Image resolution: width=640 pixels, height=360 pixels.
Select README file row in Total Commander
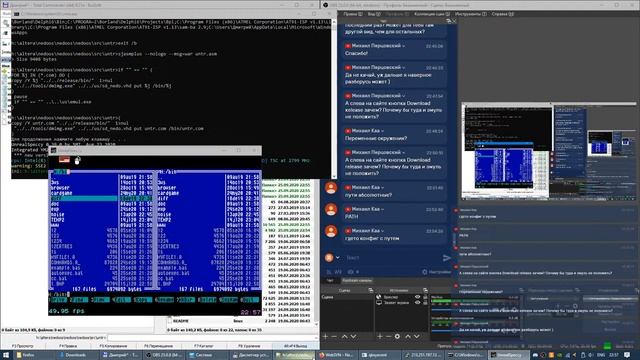(x=243, y=321)
